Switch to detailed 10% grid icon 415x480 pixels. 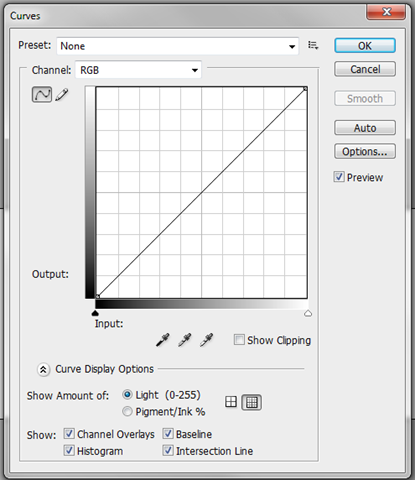(x=252, y=402)
